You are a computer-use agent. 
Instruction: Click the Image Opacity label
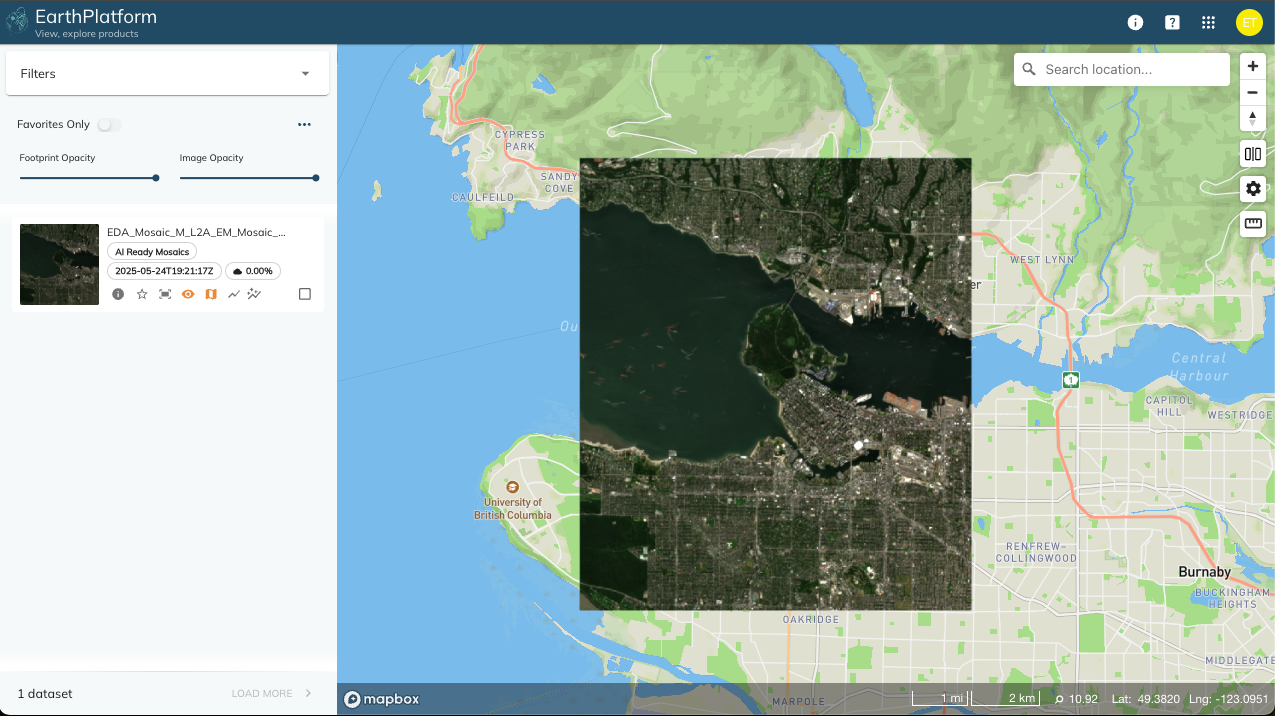coord(211,158)
